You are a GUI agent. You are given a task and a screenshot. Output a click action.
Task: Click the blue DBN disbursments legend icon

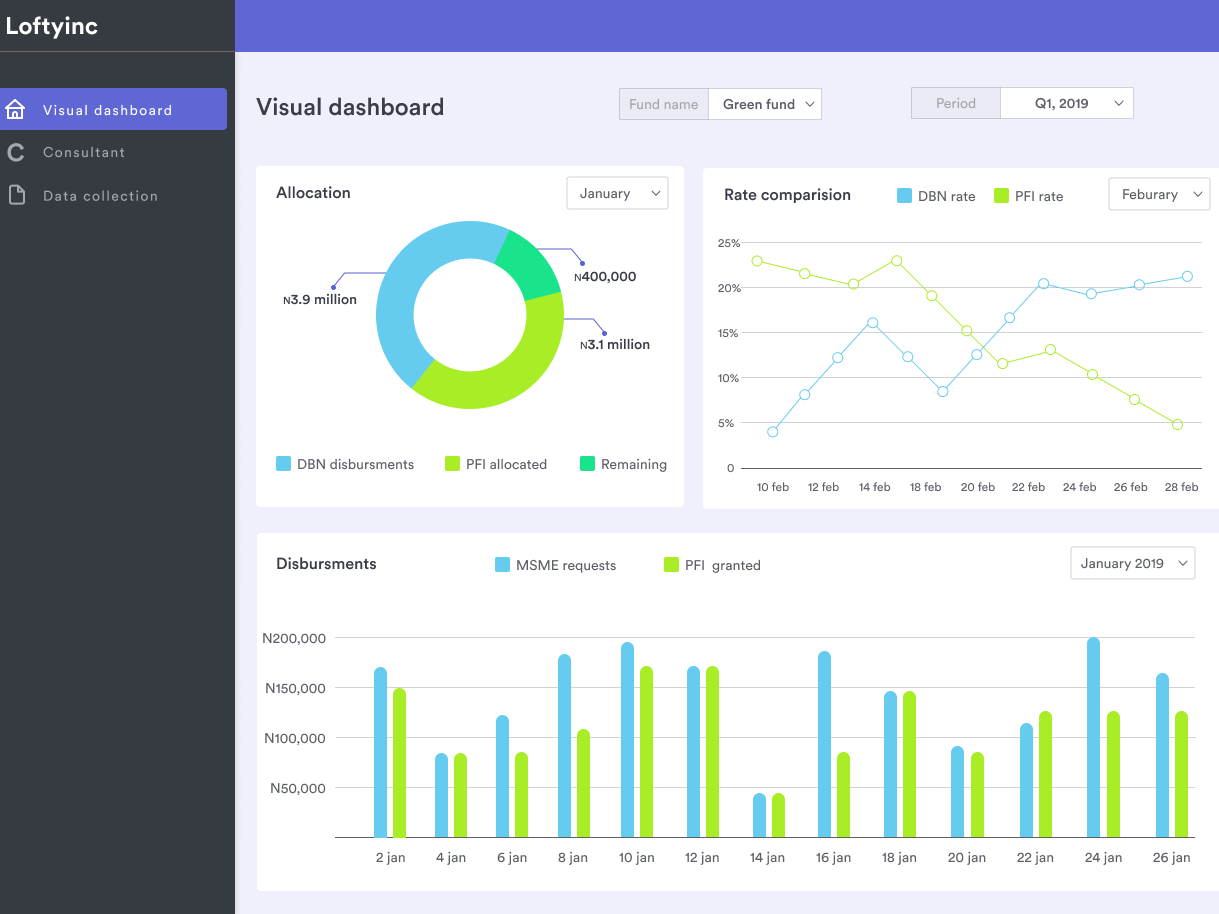[x=283, y=464]
